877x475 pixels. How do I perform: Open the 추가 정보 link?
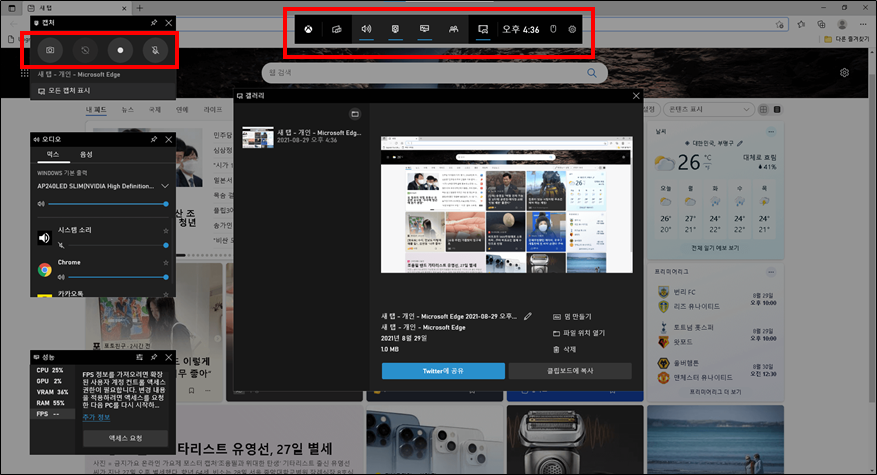[96, 417]
